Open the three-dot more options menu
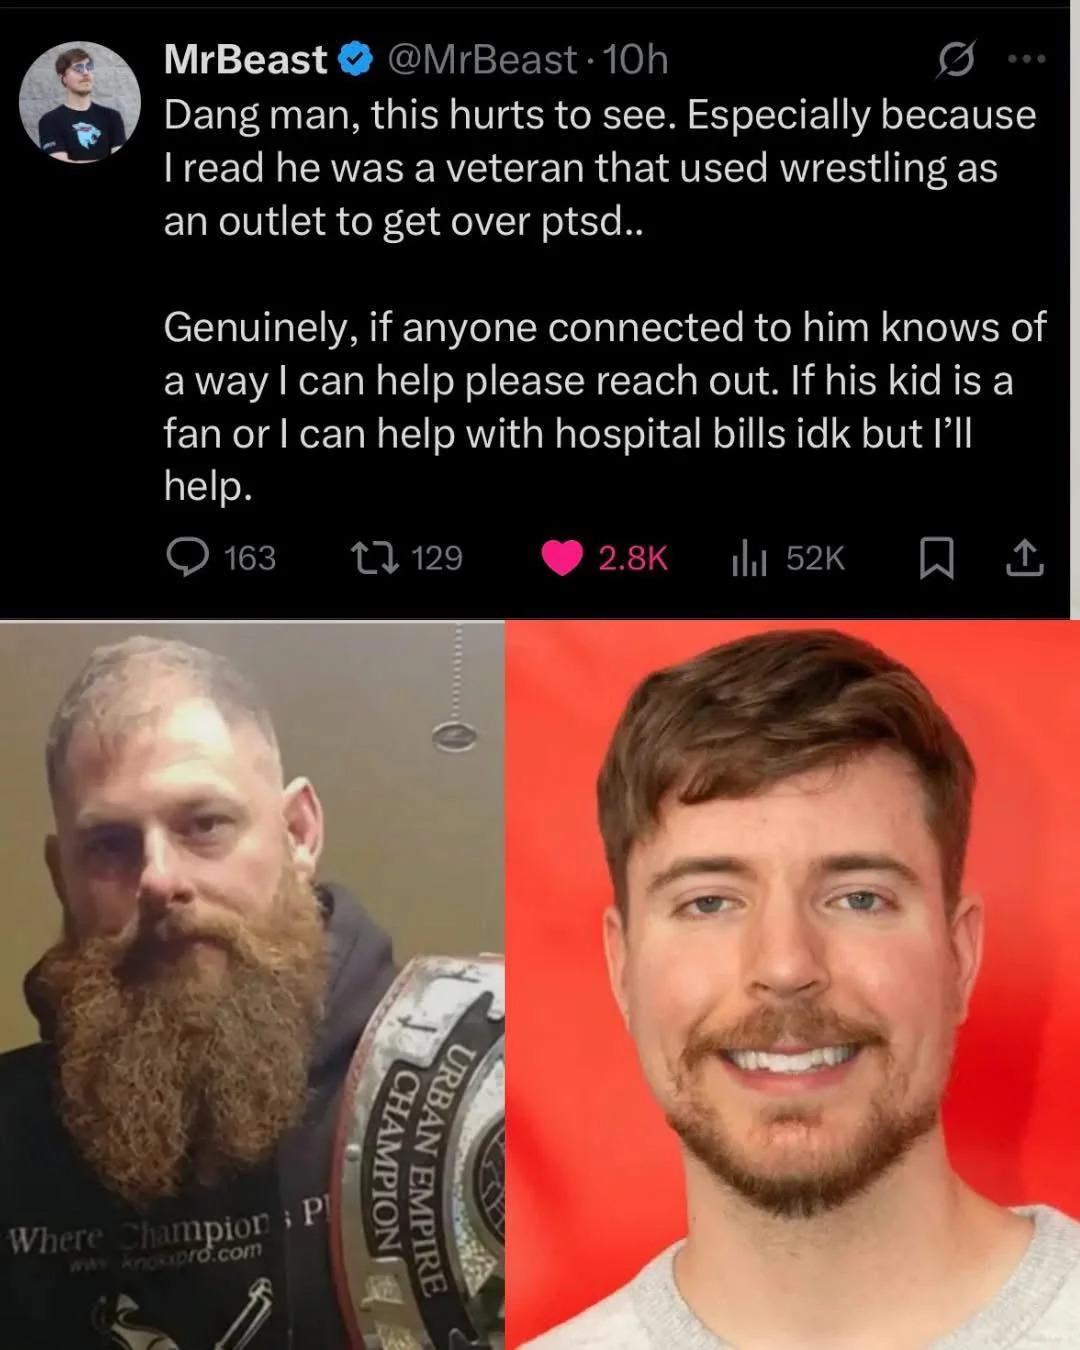Image resolution: width=1080 pixels, height=1350 pixels. 1026,60
